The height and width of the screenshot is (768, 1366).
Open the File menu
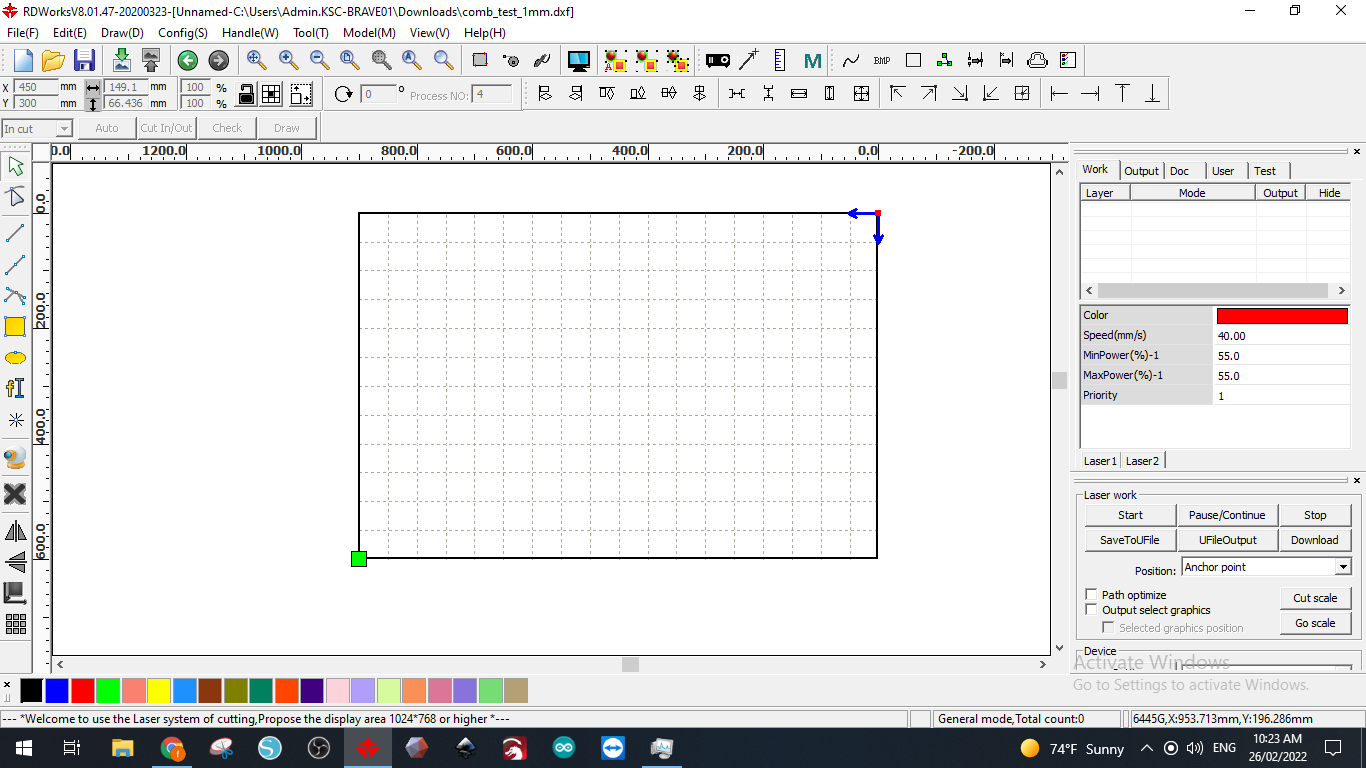pos(22,33)
